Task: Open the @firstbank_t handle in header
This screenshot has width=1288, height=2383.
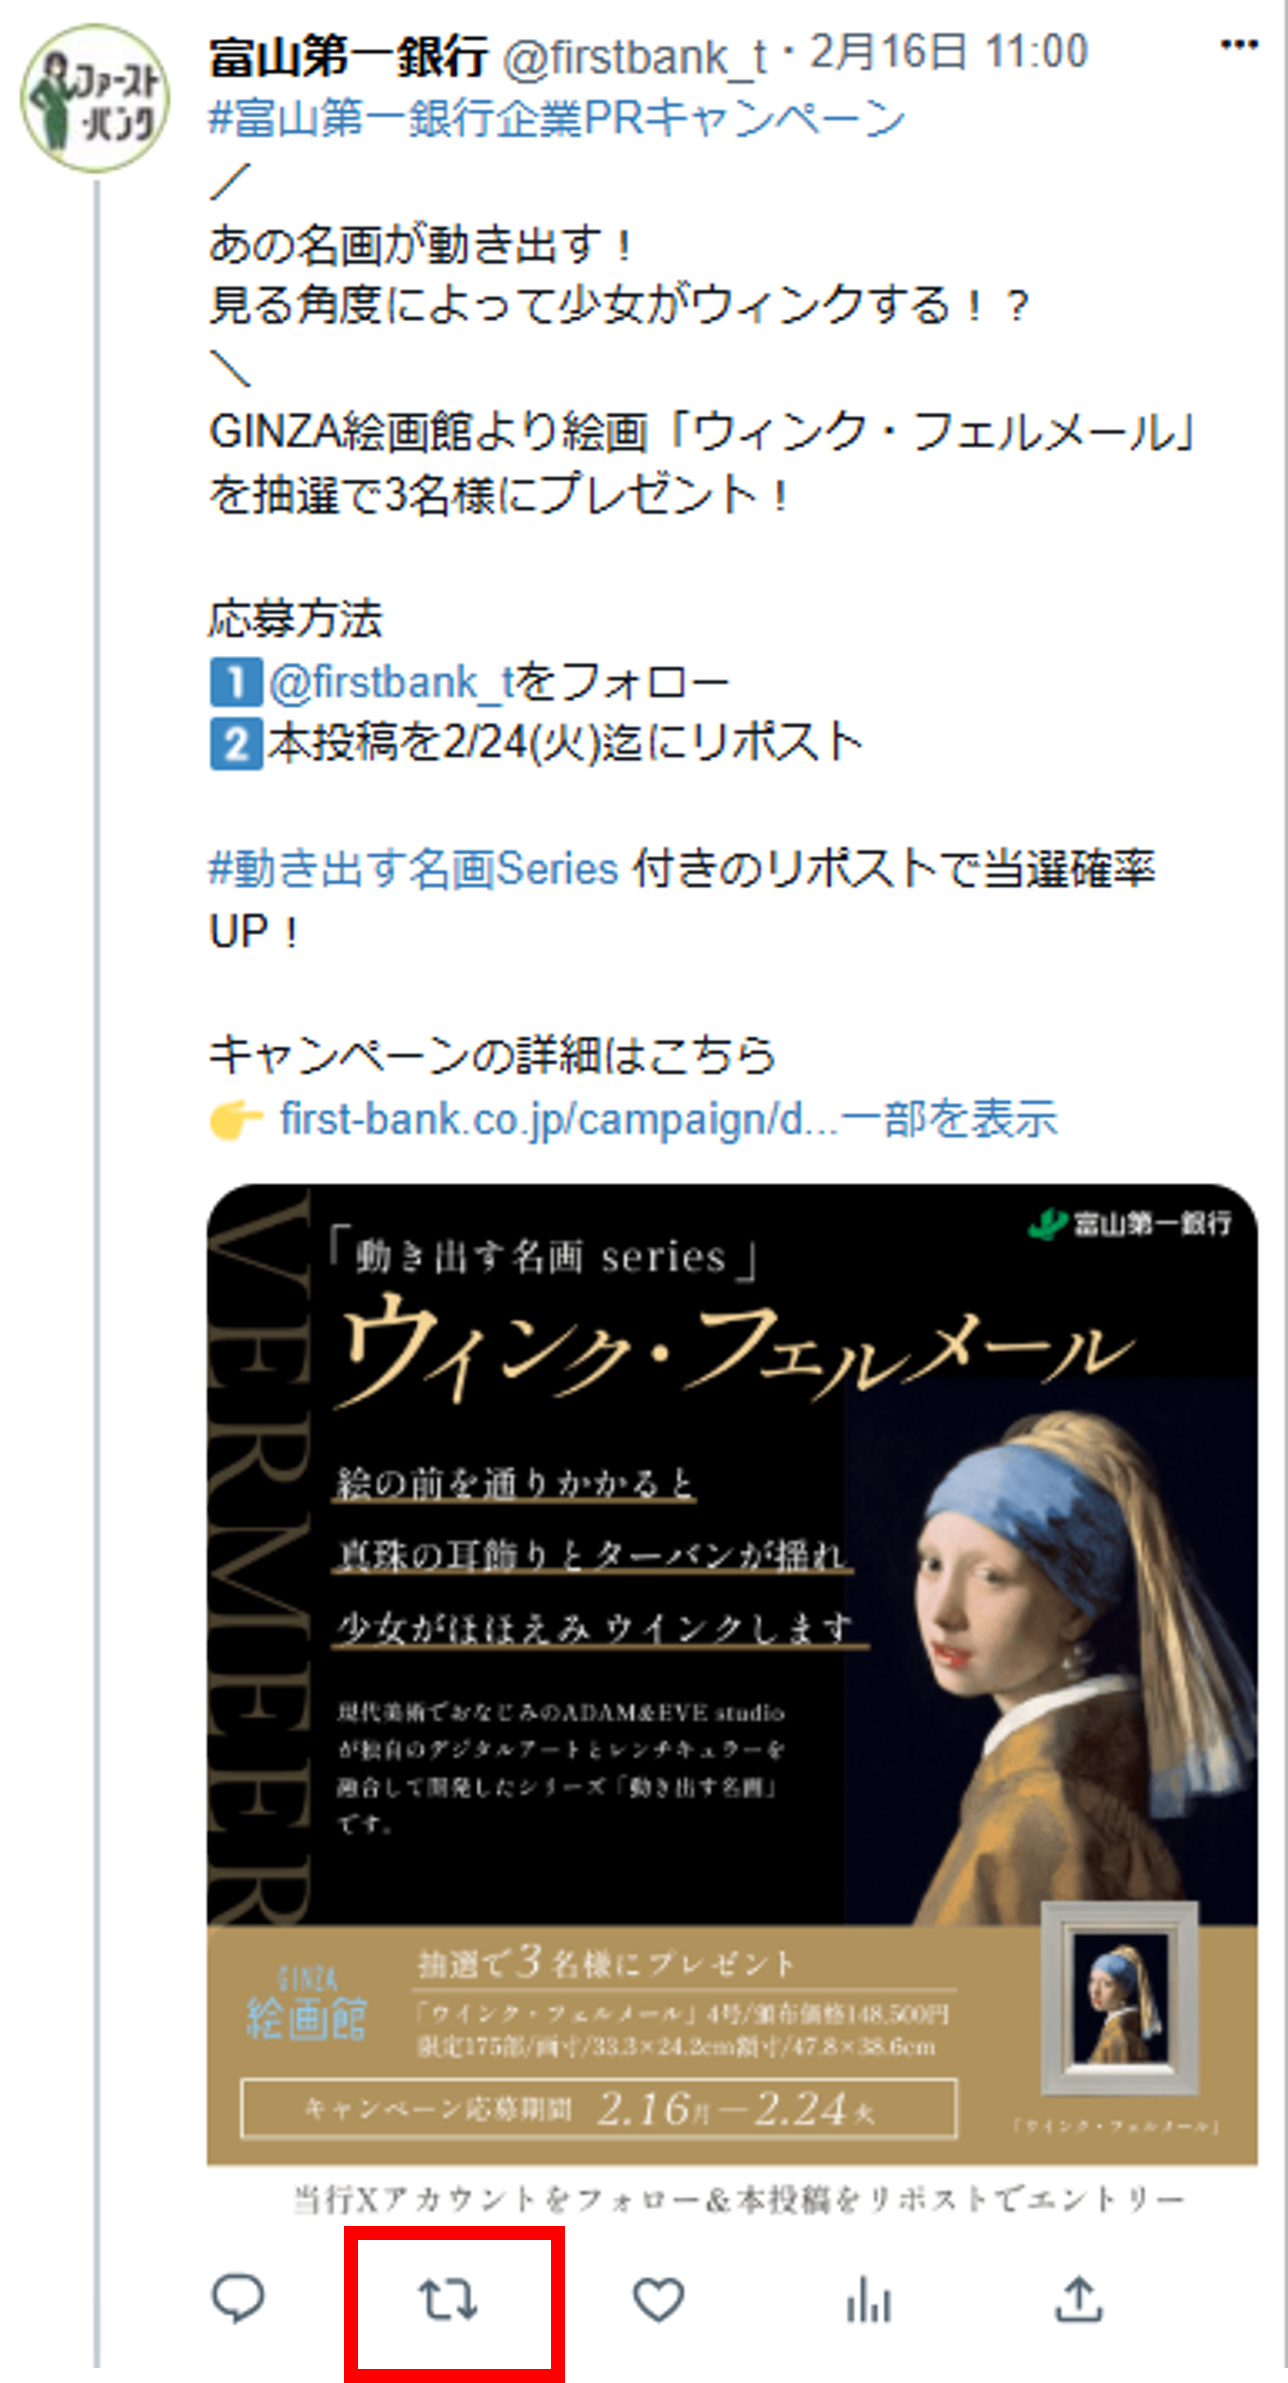Action: tap(634, 58)
